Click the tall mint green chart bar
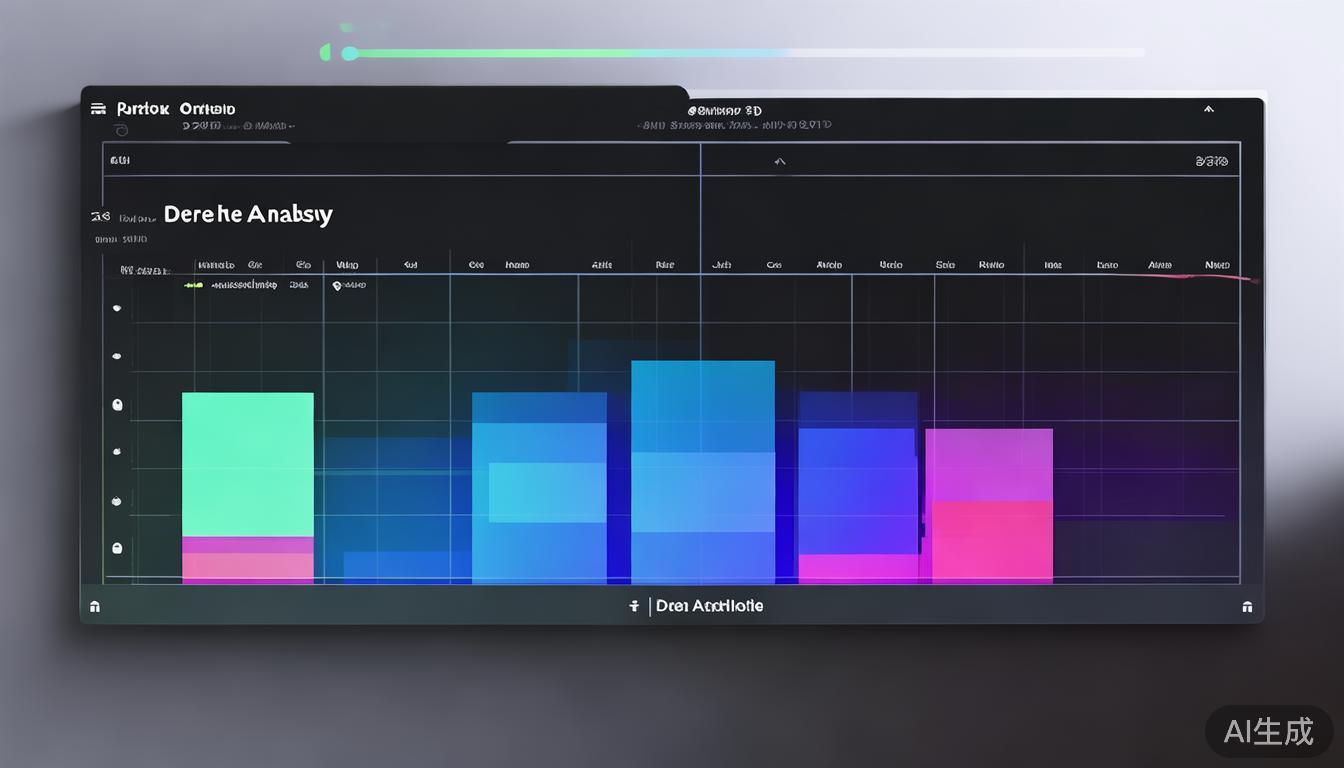 coord(247,464)
